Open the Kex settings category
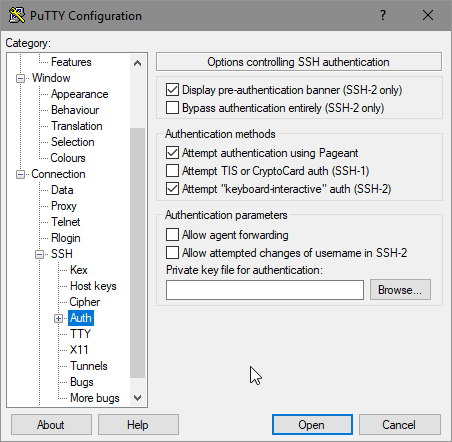 coord(79,270)
